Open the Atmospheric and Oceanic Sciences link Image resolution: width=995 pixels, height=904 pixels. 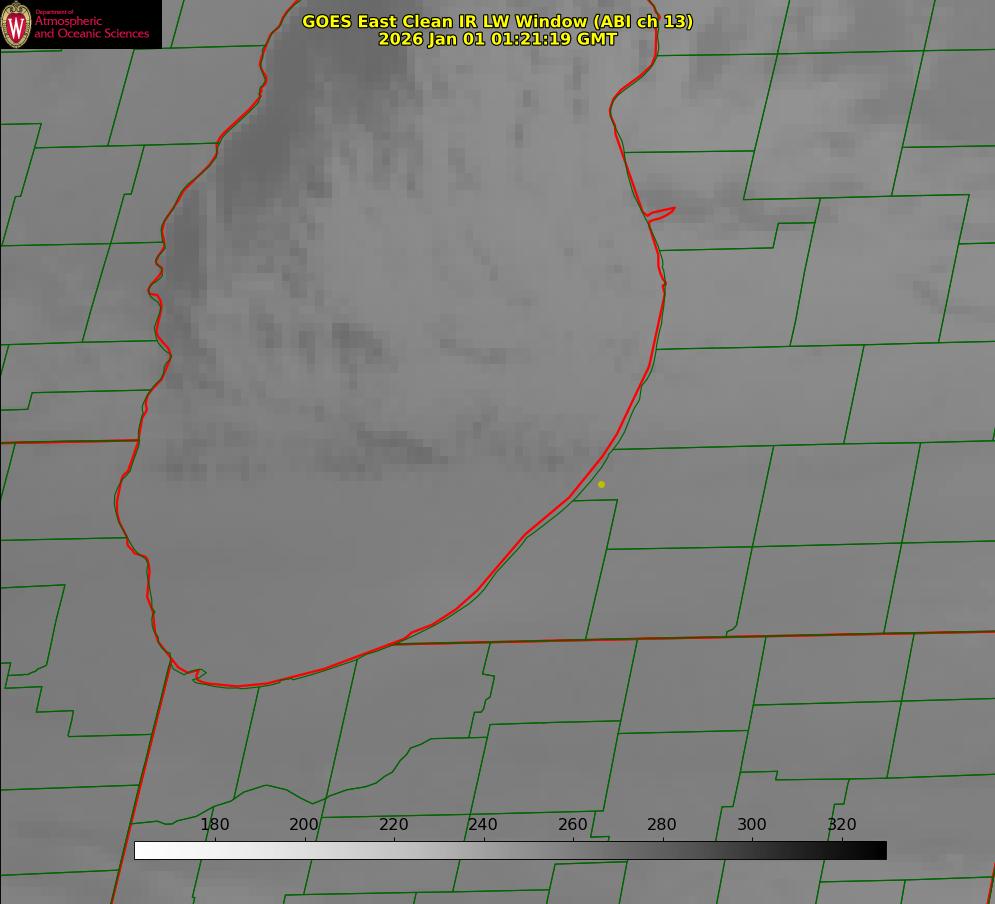point(91,28)
